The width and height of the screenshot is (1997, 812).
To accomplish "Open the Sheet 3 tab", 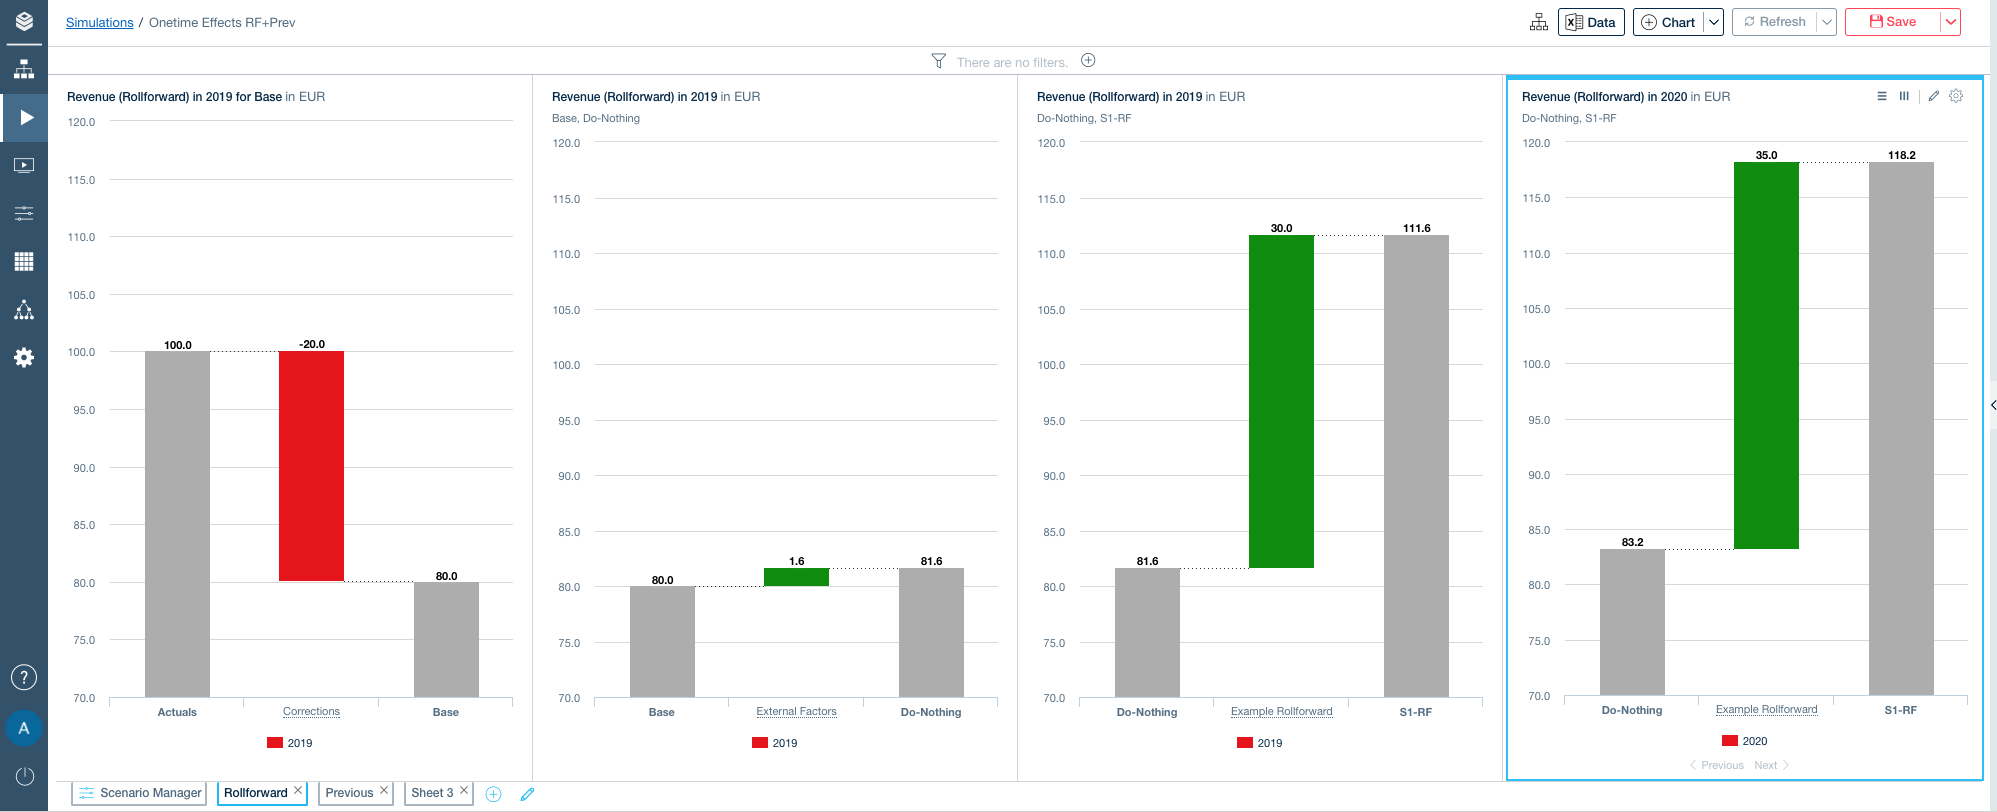I will click(x=431, y=793).
